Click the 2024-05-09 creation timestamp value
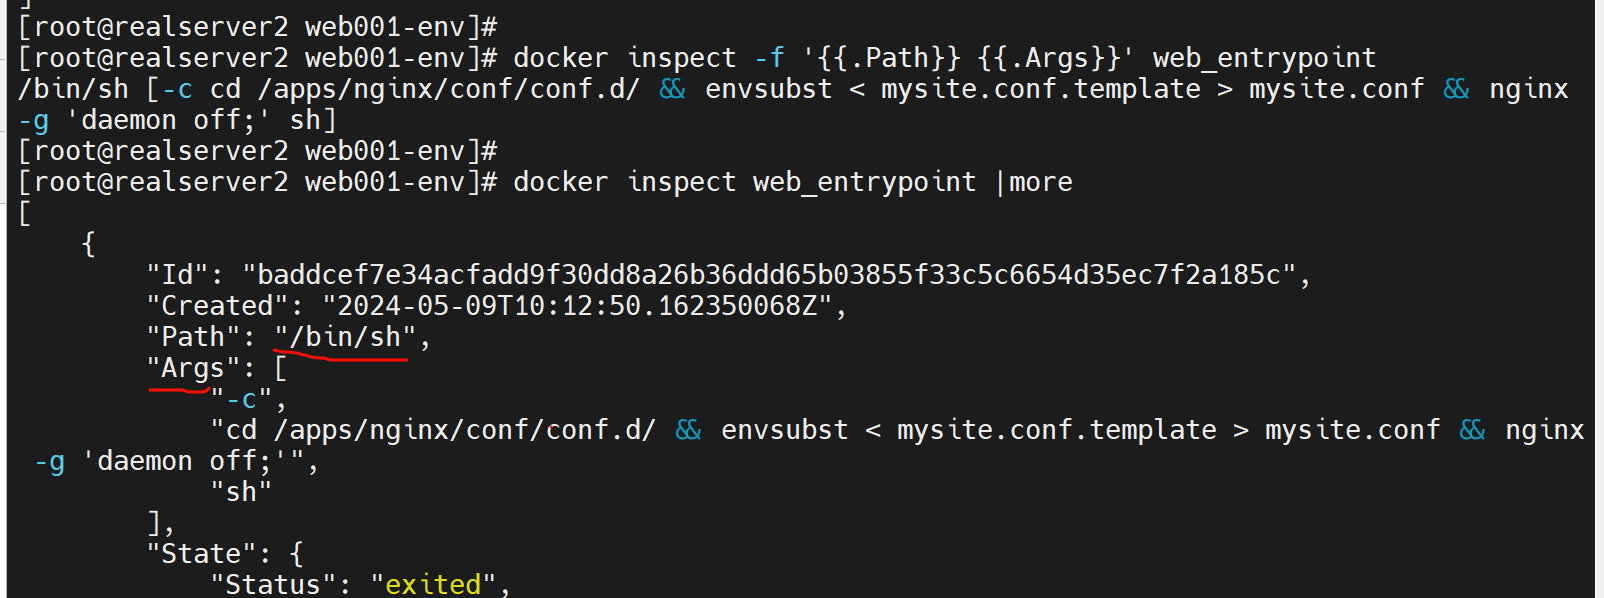 (577, 306)
